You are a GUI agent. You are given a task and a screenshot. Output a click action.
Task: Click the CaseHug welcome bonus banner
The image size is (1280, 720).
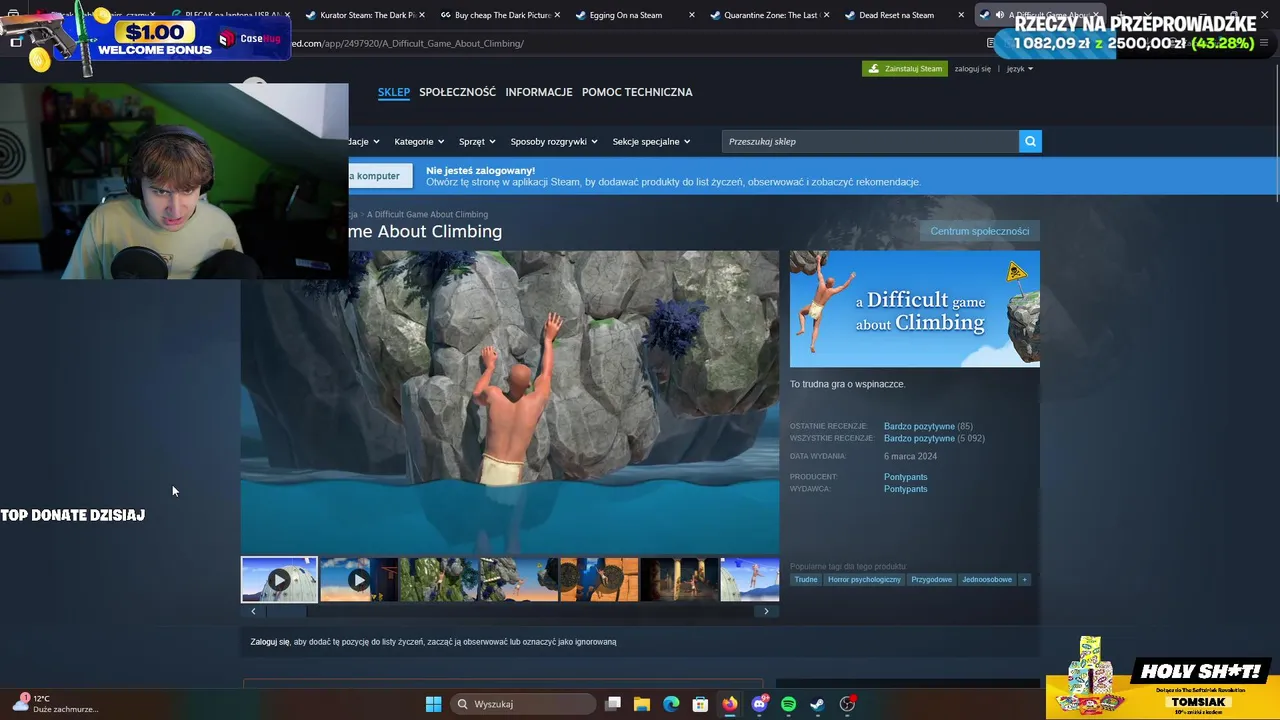pos(148,38)
